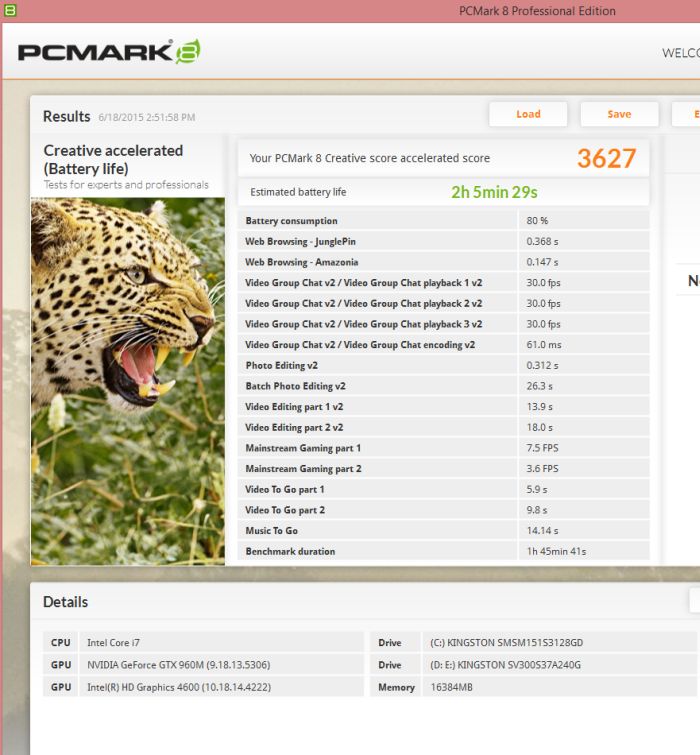This screenshot has height=755, width=700.
Task: Select Video Group Chat playback 2 v2 row
Action: [443, 303]
